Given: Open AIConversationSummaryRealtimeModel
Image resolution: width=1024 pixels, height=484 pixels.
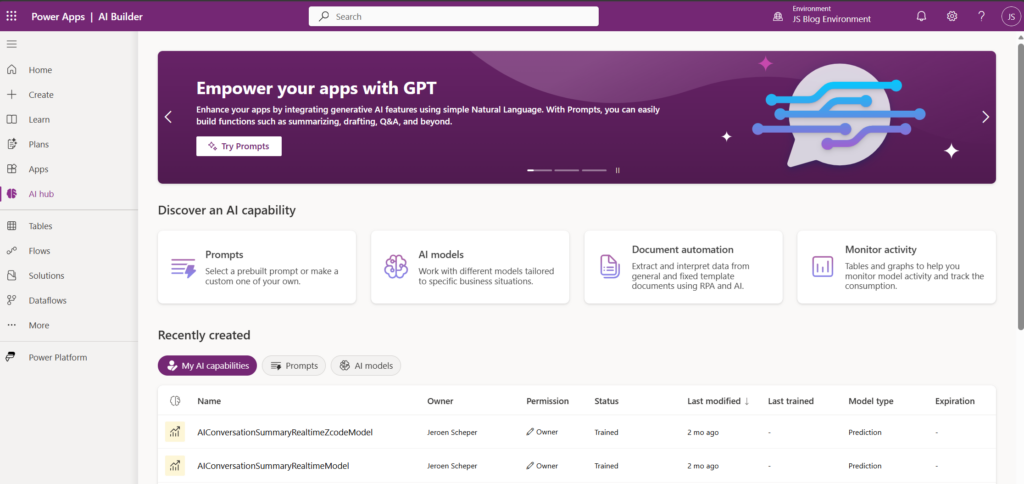Looking at the screenshot, I should pos(273,466).
